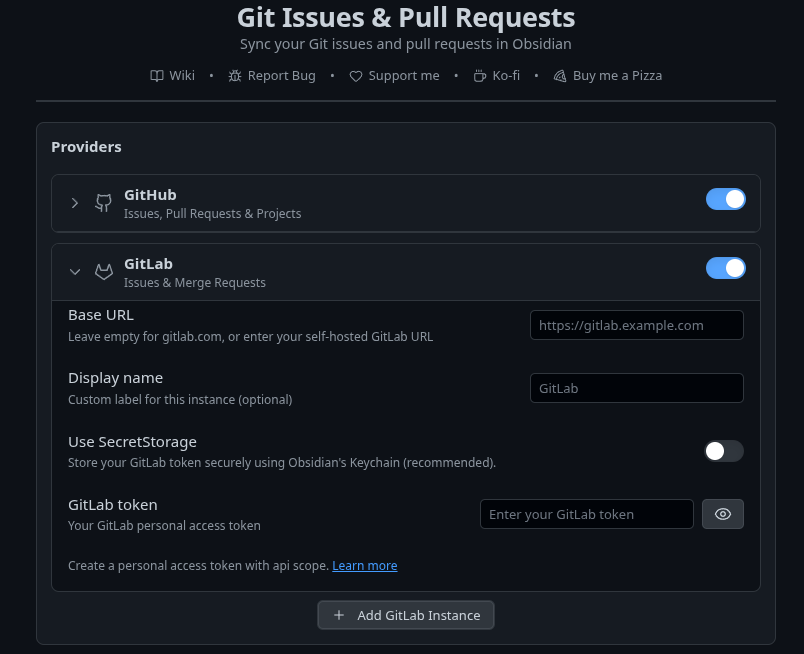Show GitLab token with eye button
Viewport: 804px width, 654px height.
click(x=722, y=514)
